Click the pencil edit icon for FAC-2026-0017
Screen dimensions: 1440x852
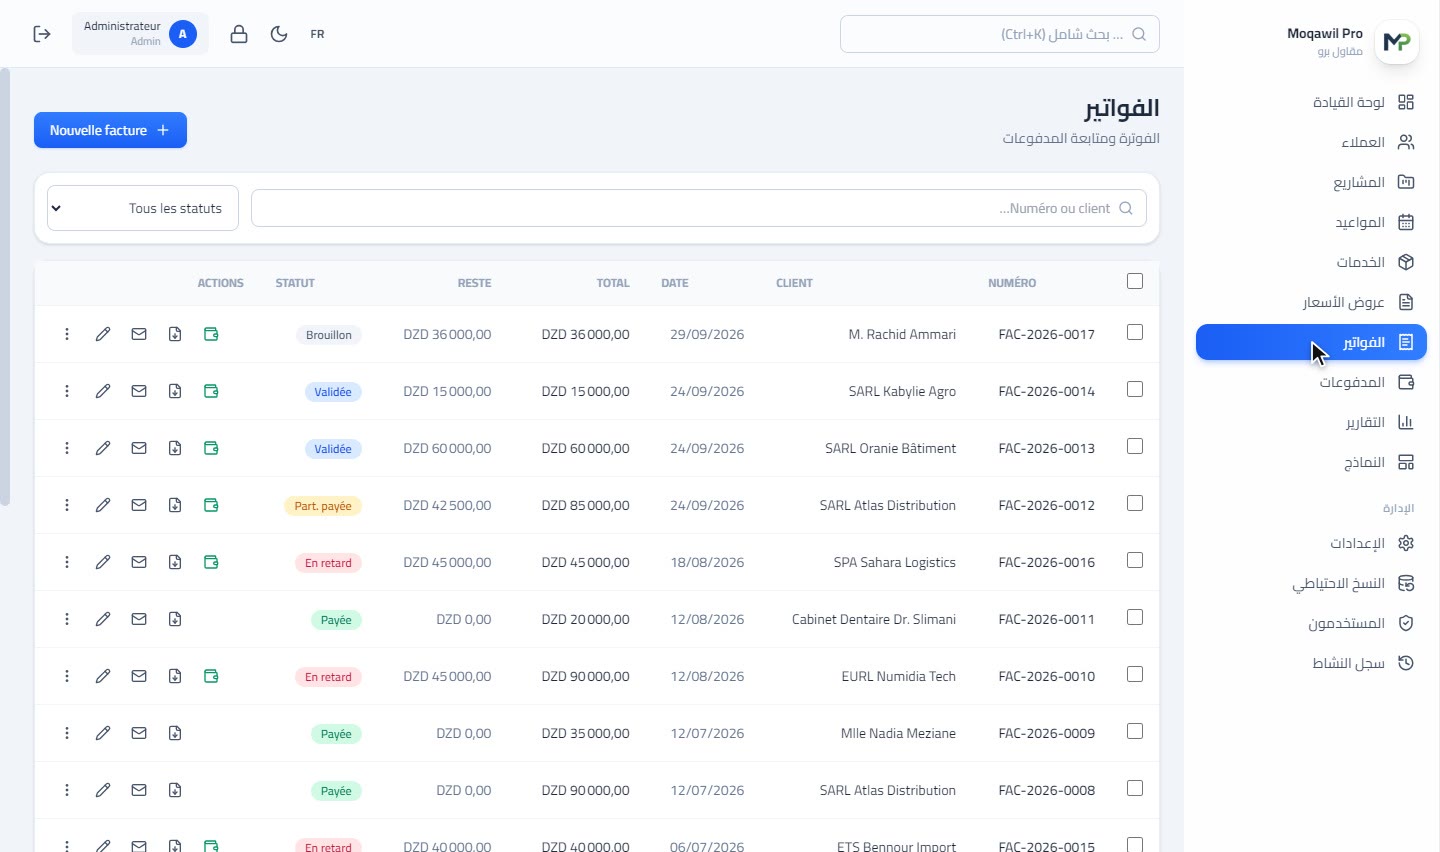pyautogui.click(x=103, y=334)
